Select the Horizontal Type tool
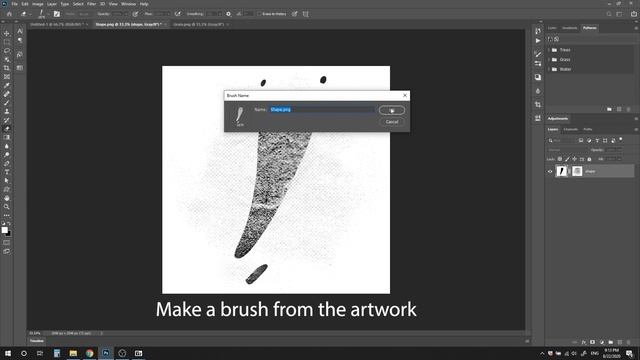Image resolution: width=640 pixels, height=360 pixels. point(7,172)
